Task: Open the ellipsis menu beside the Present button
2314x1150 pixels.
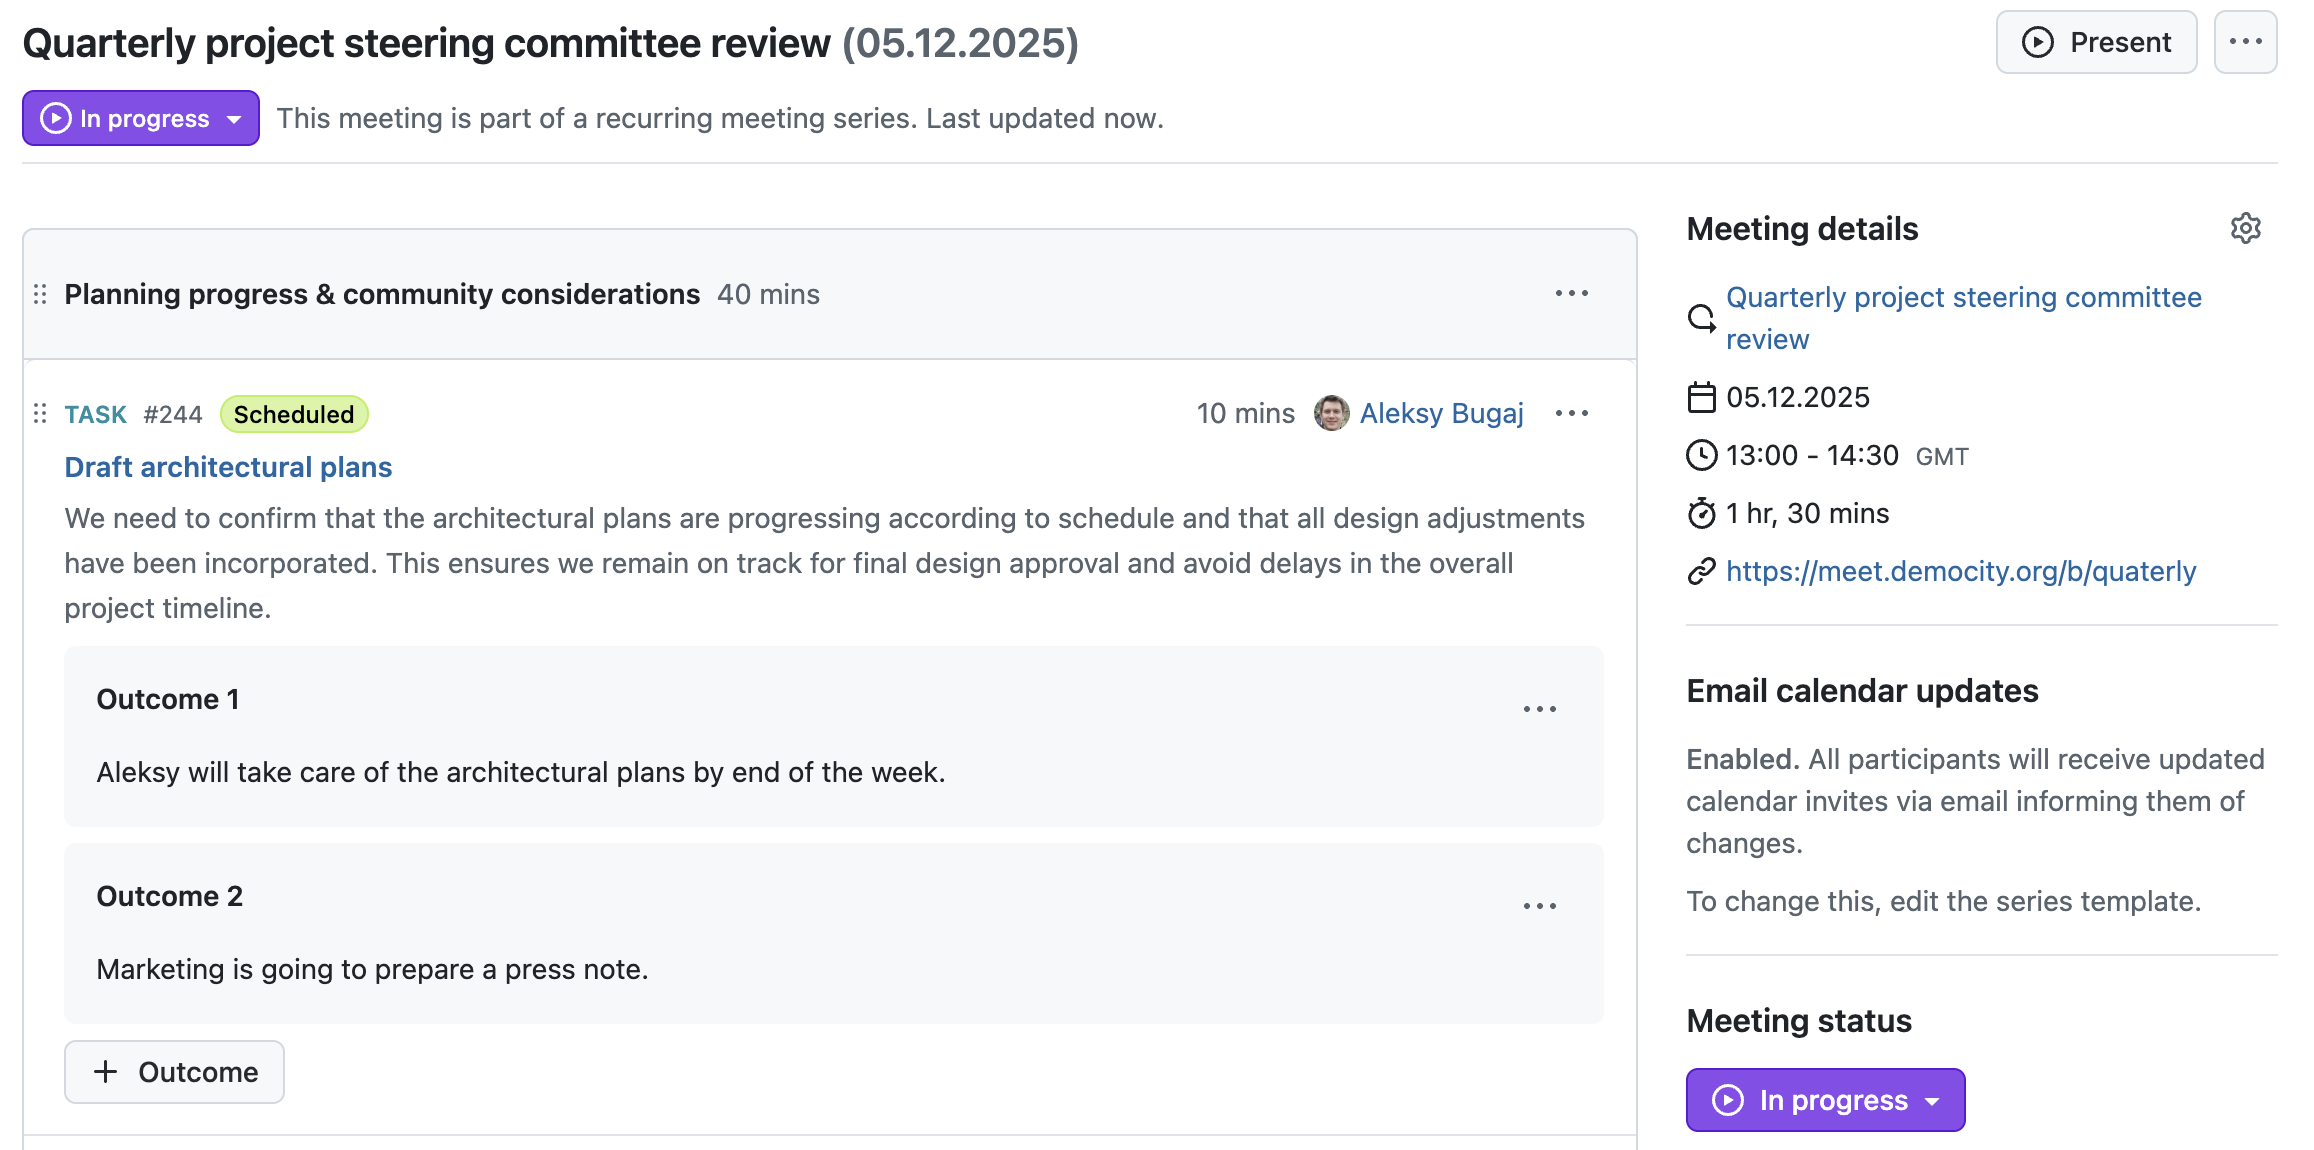Action: point(2245,42)
